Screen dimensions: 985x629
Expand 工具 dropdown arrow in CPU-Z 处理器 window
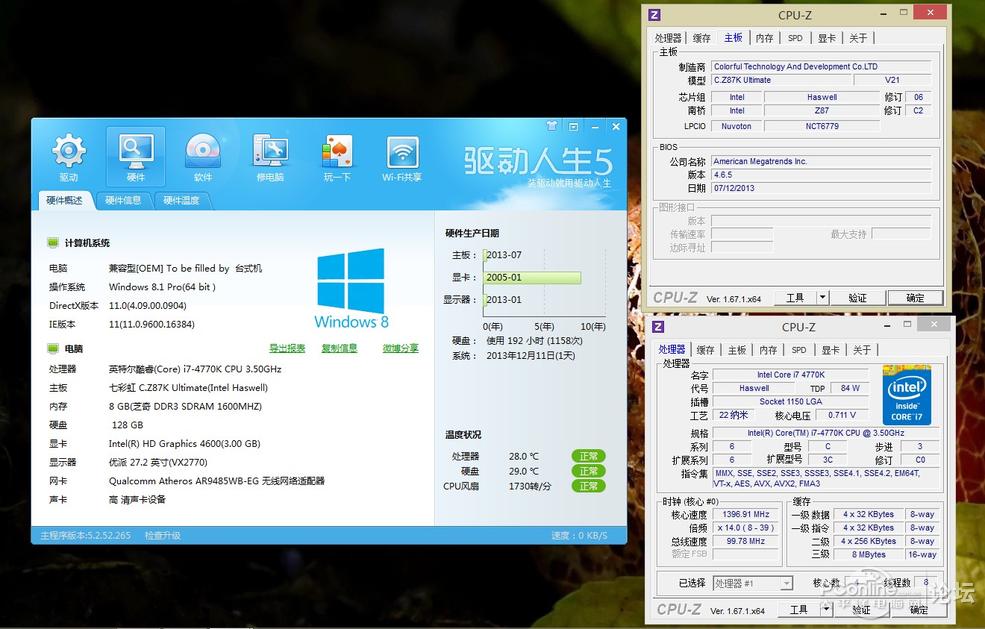click(827, 609)
